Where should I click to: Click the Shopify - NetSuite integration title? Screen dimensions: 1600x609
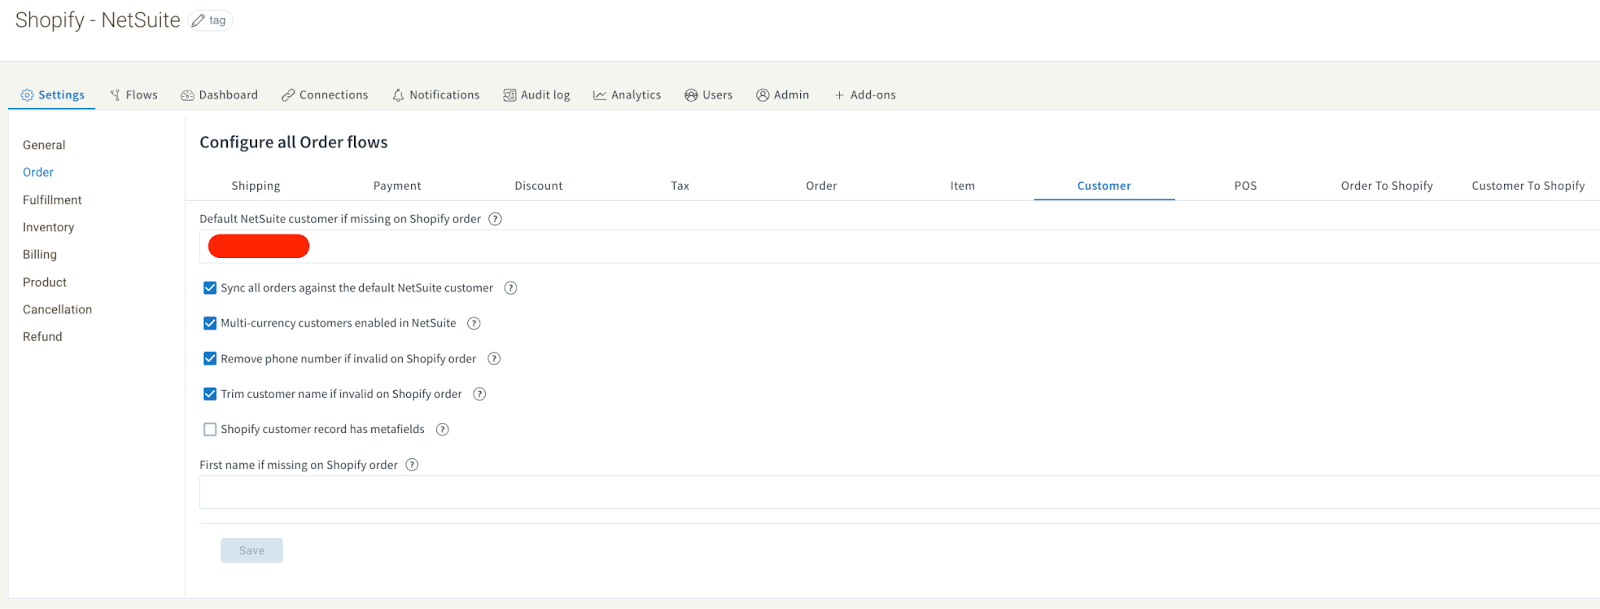pos(98,20)
